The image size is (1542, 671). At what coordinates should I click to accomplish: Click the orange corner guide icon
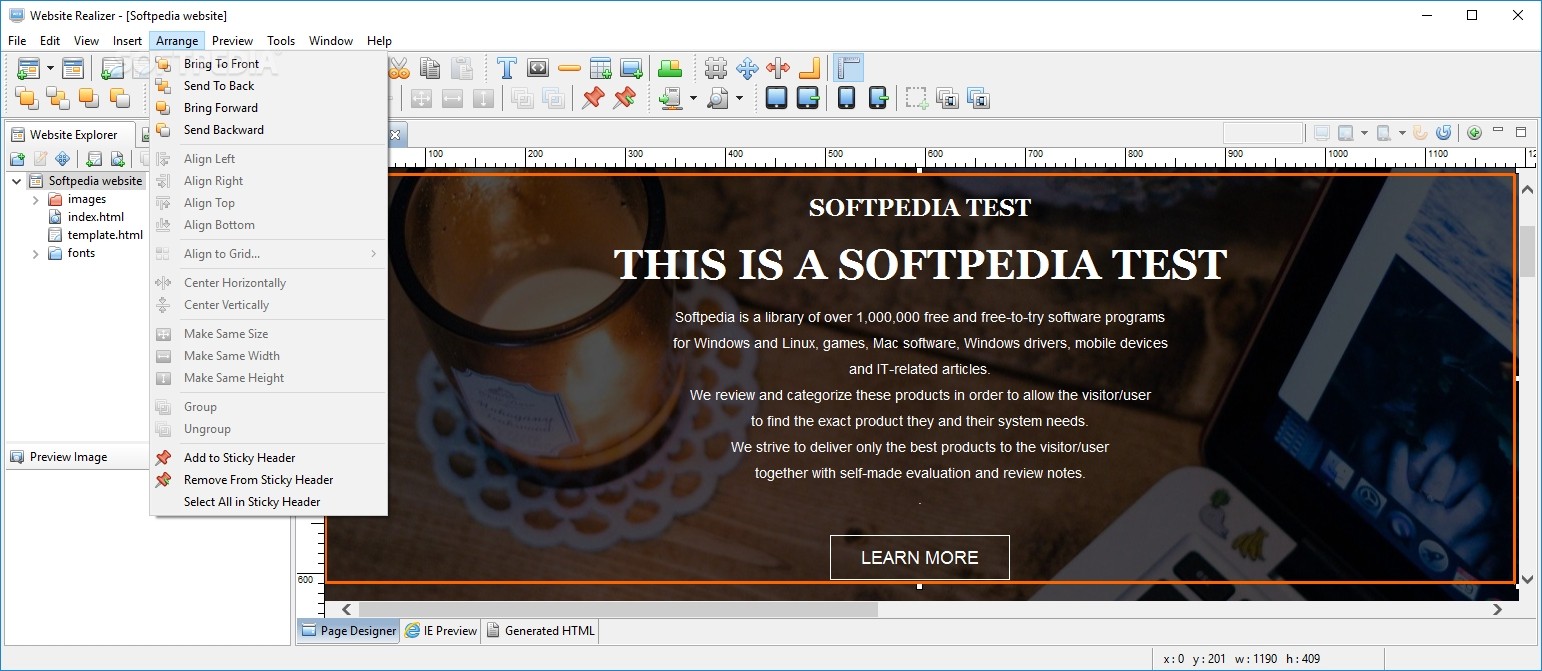(x=809, y=68)
